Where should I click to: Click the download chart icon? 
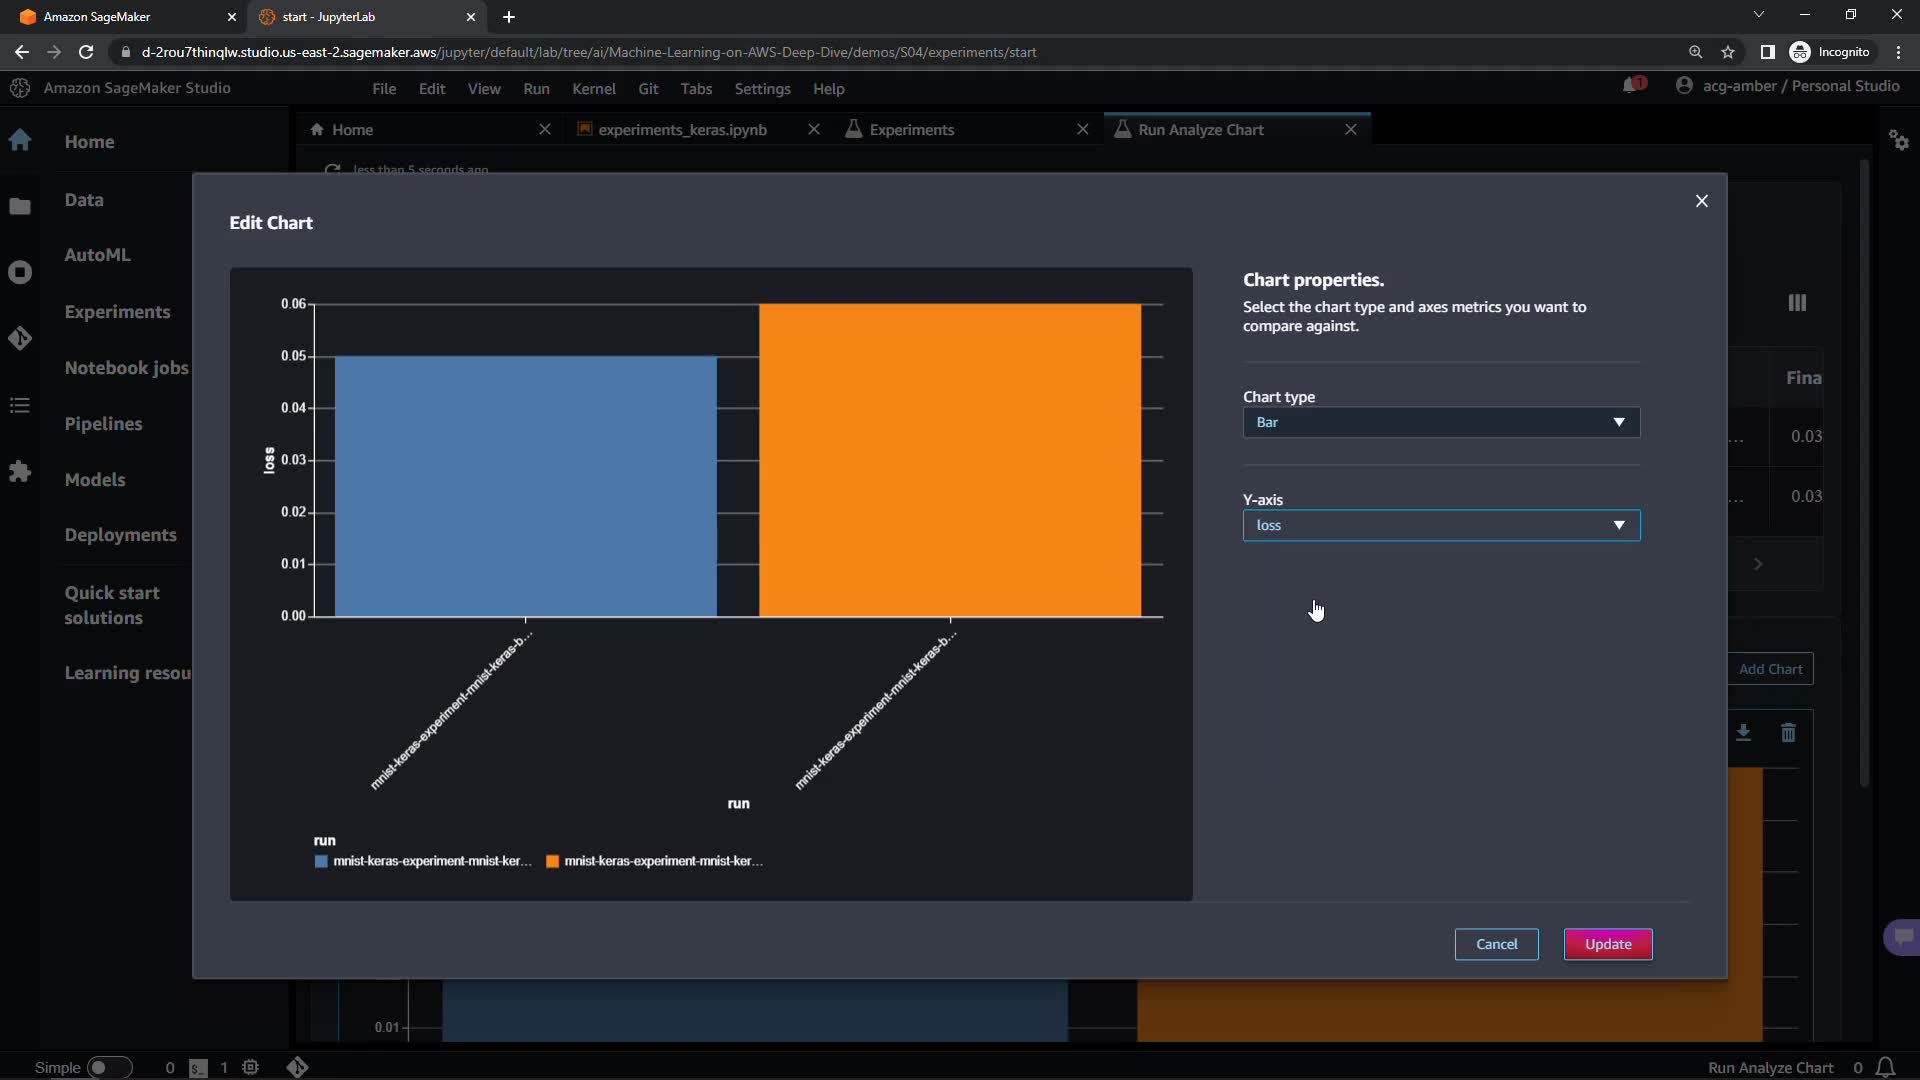tap(1743, 733)
